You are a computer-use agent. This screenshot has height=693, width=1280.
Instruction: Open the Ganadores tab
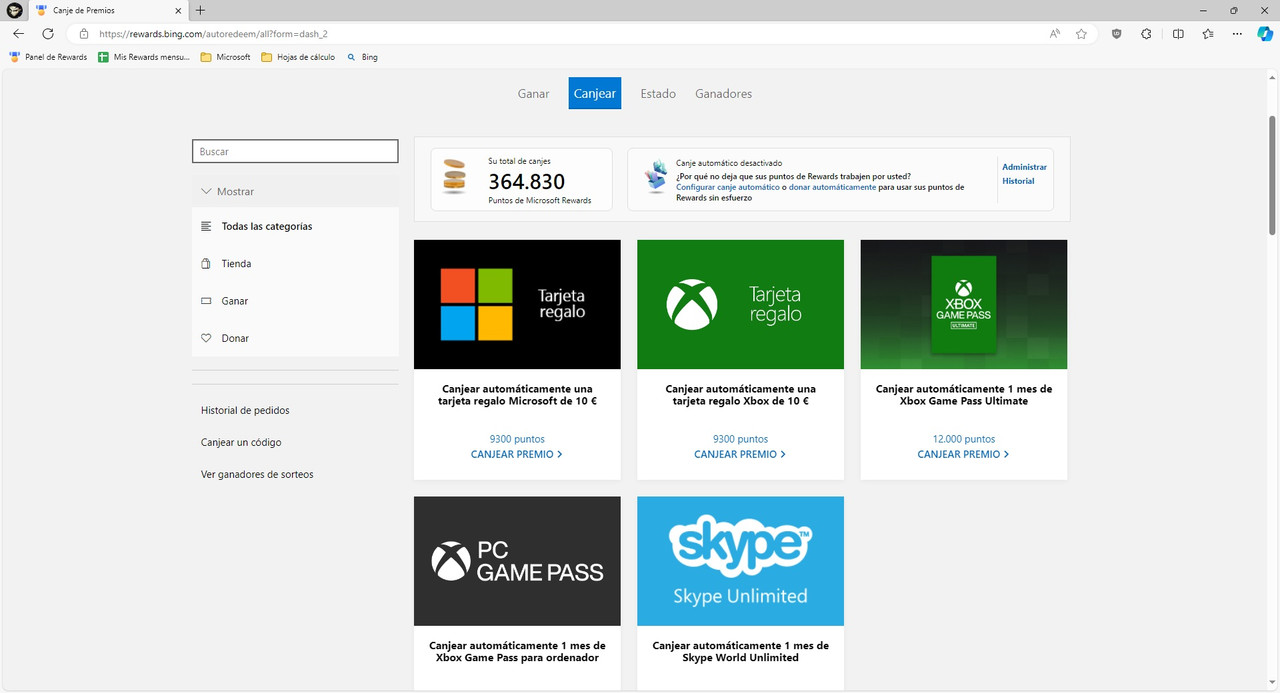point(723,93)
